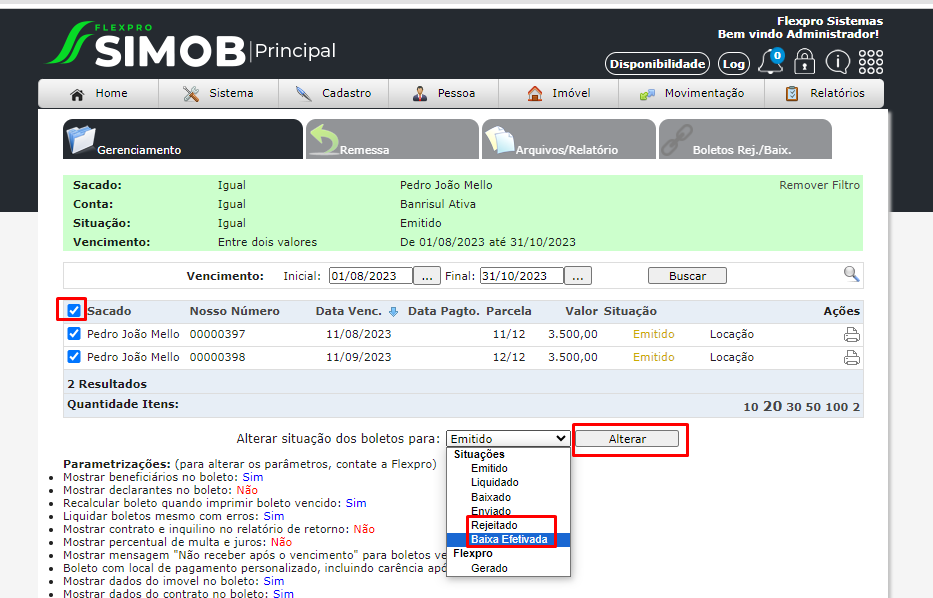Viewport: 933px width, 598px height.
Task: Set items per page to 30
Action: click(x=794, y=407)
